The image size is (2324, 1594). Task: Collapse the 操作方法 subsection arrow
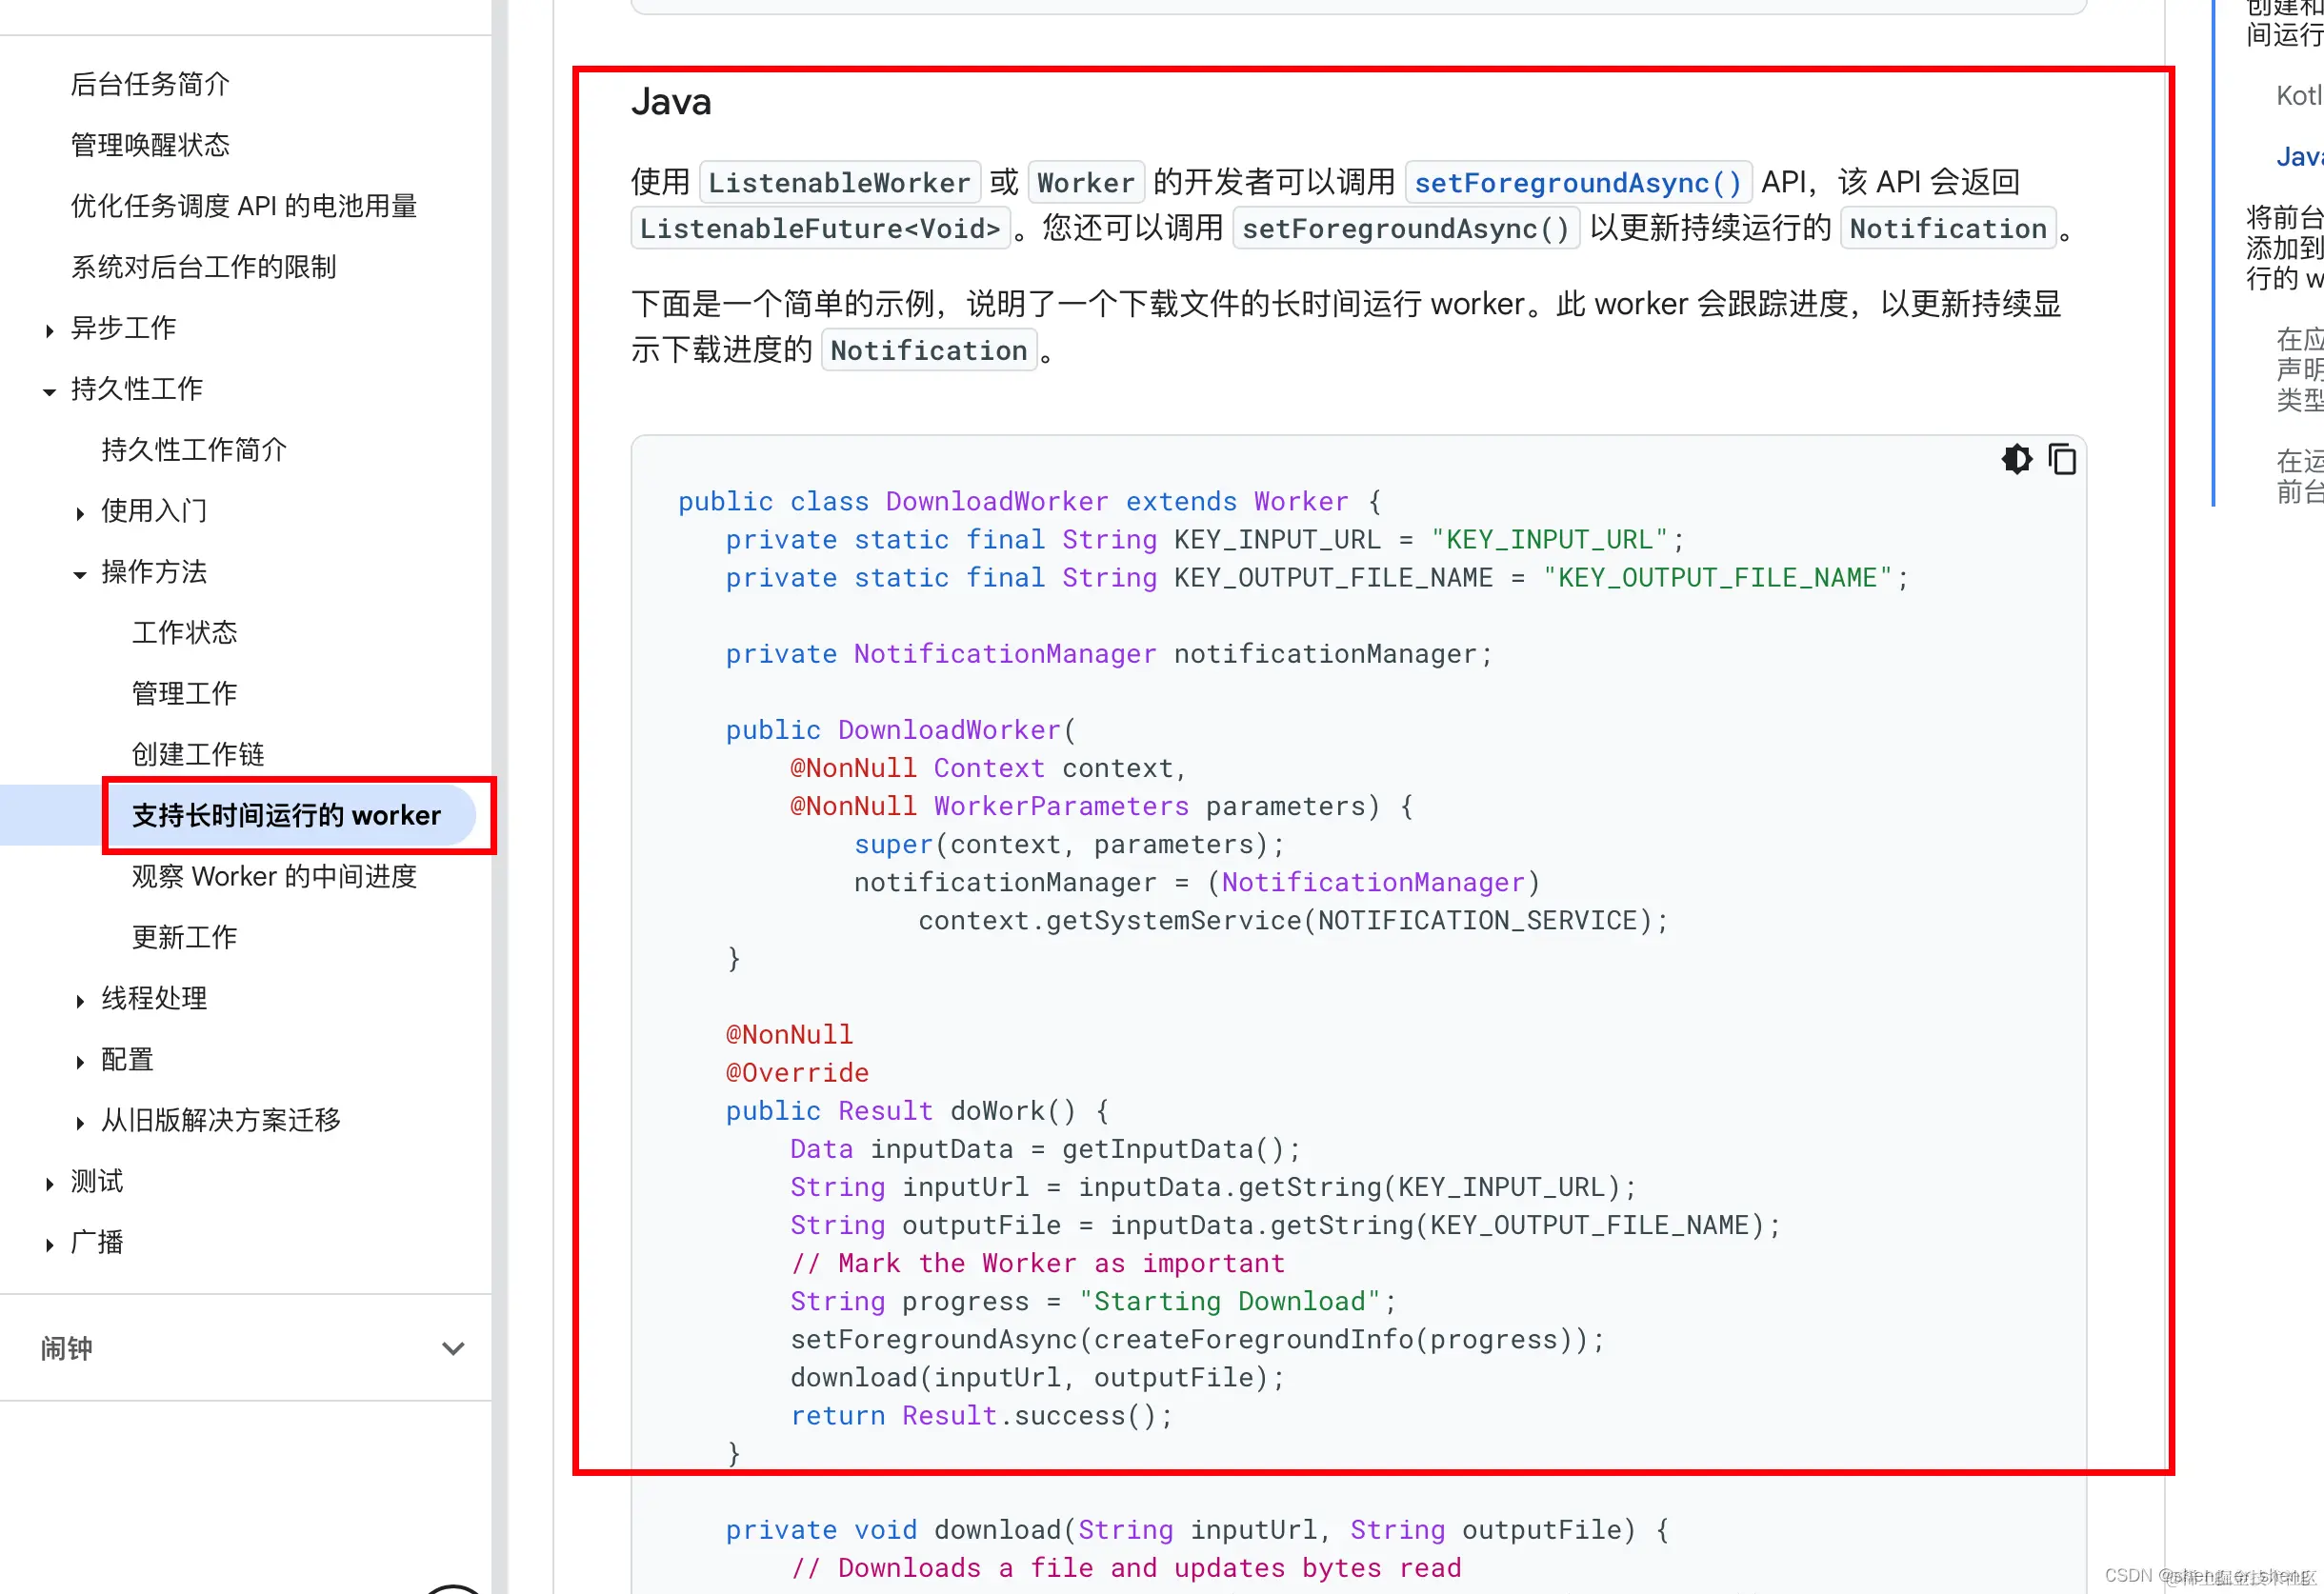pyautogui.click(x=80, y=574)
